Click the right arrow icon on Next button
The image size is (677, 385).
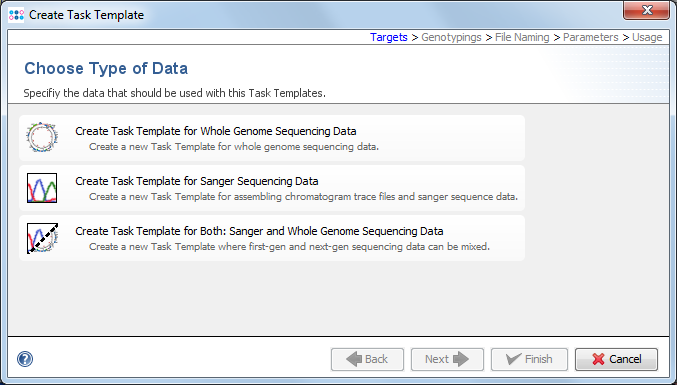461,359
